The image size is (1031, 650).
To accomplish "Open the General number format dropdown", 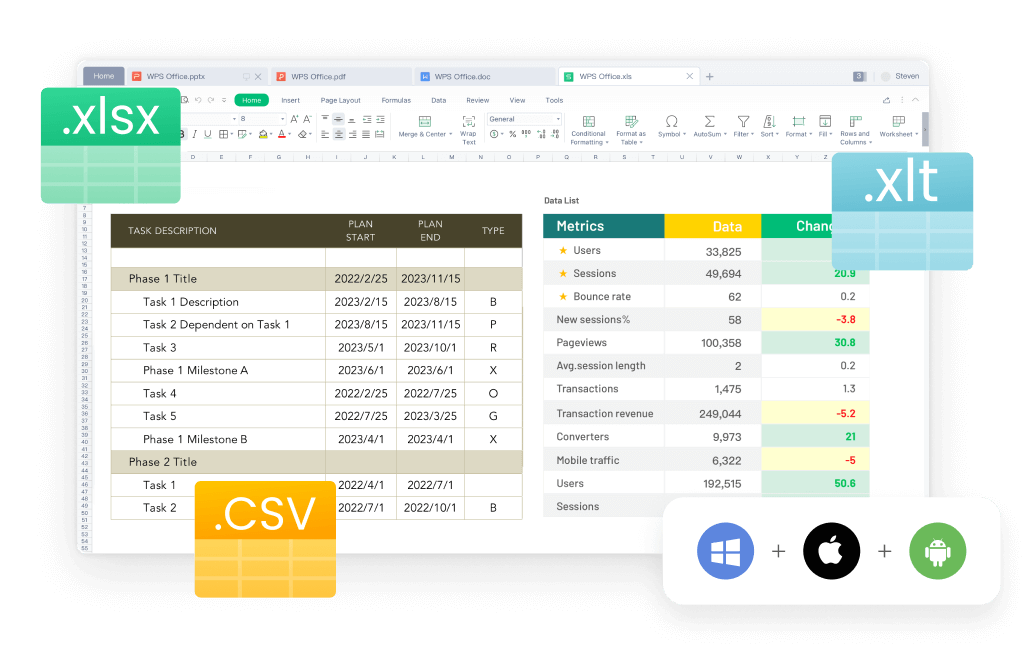I will tap(524, 119).
